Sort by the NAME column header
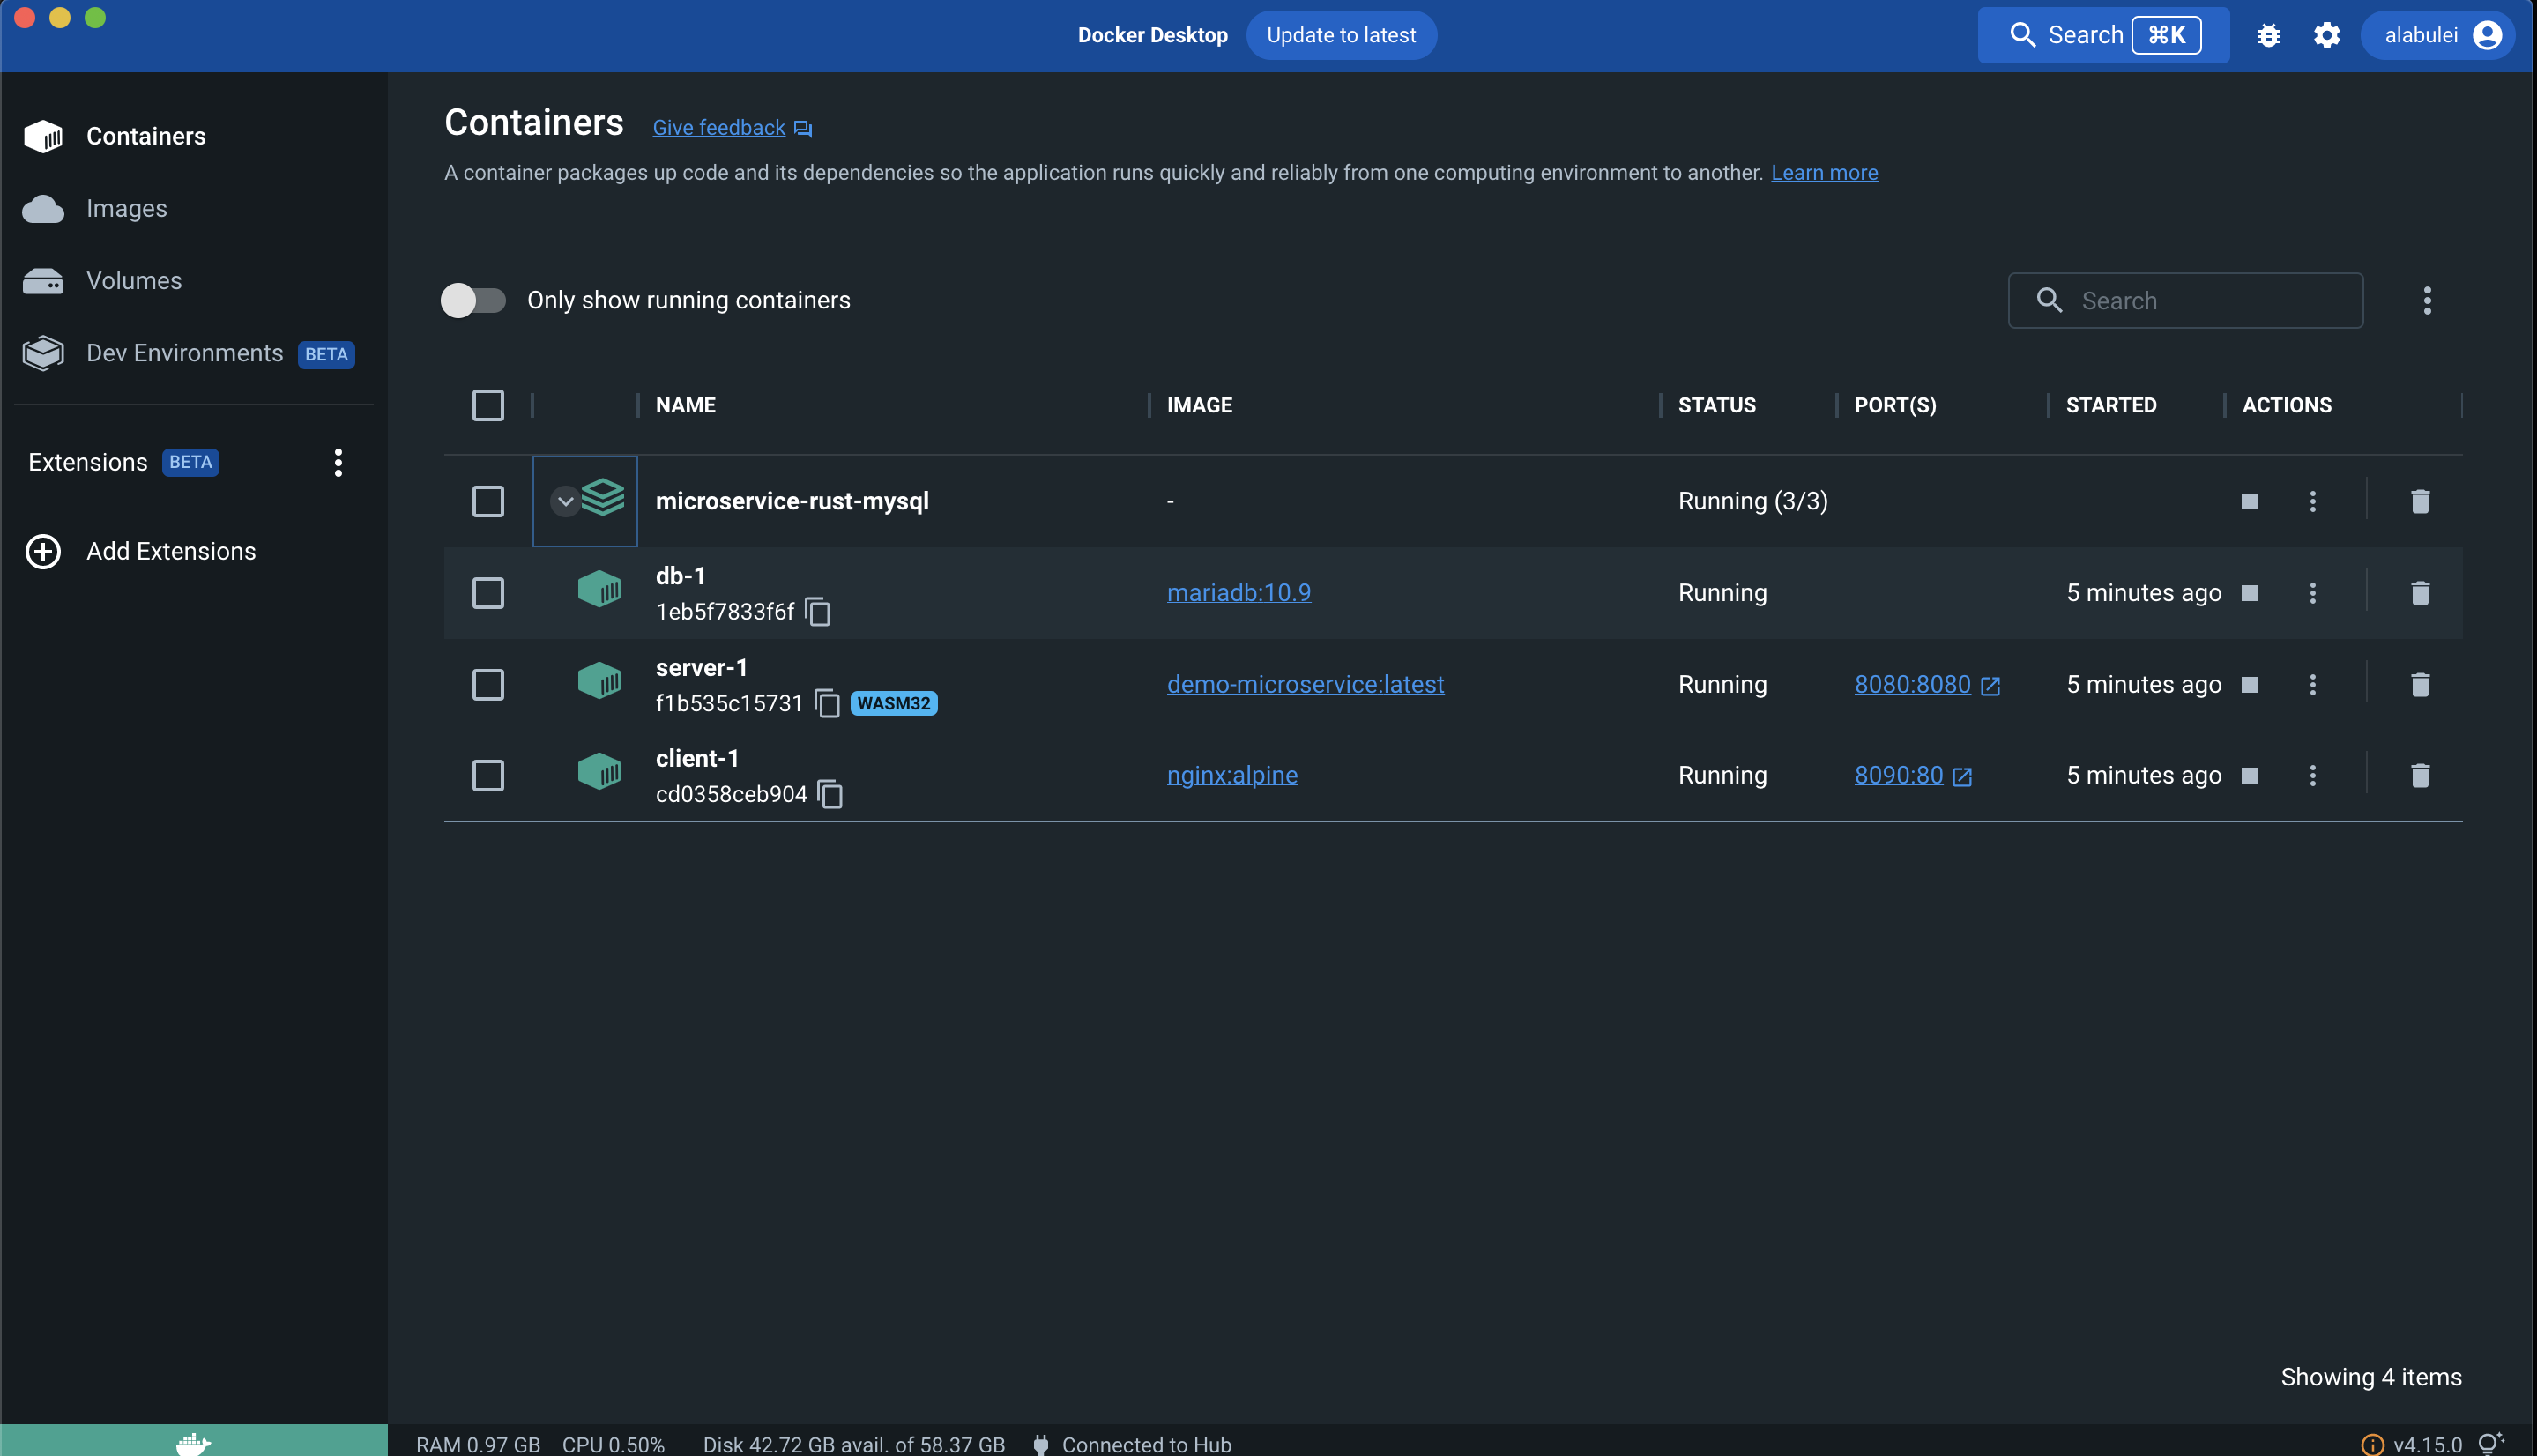 685,405
